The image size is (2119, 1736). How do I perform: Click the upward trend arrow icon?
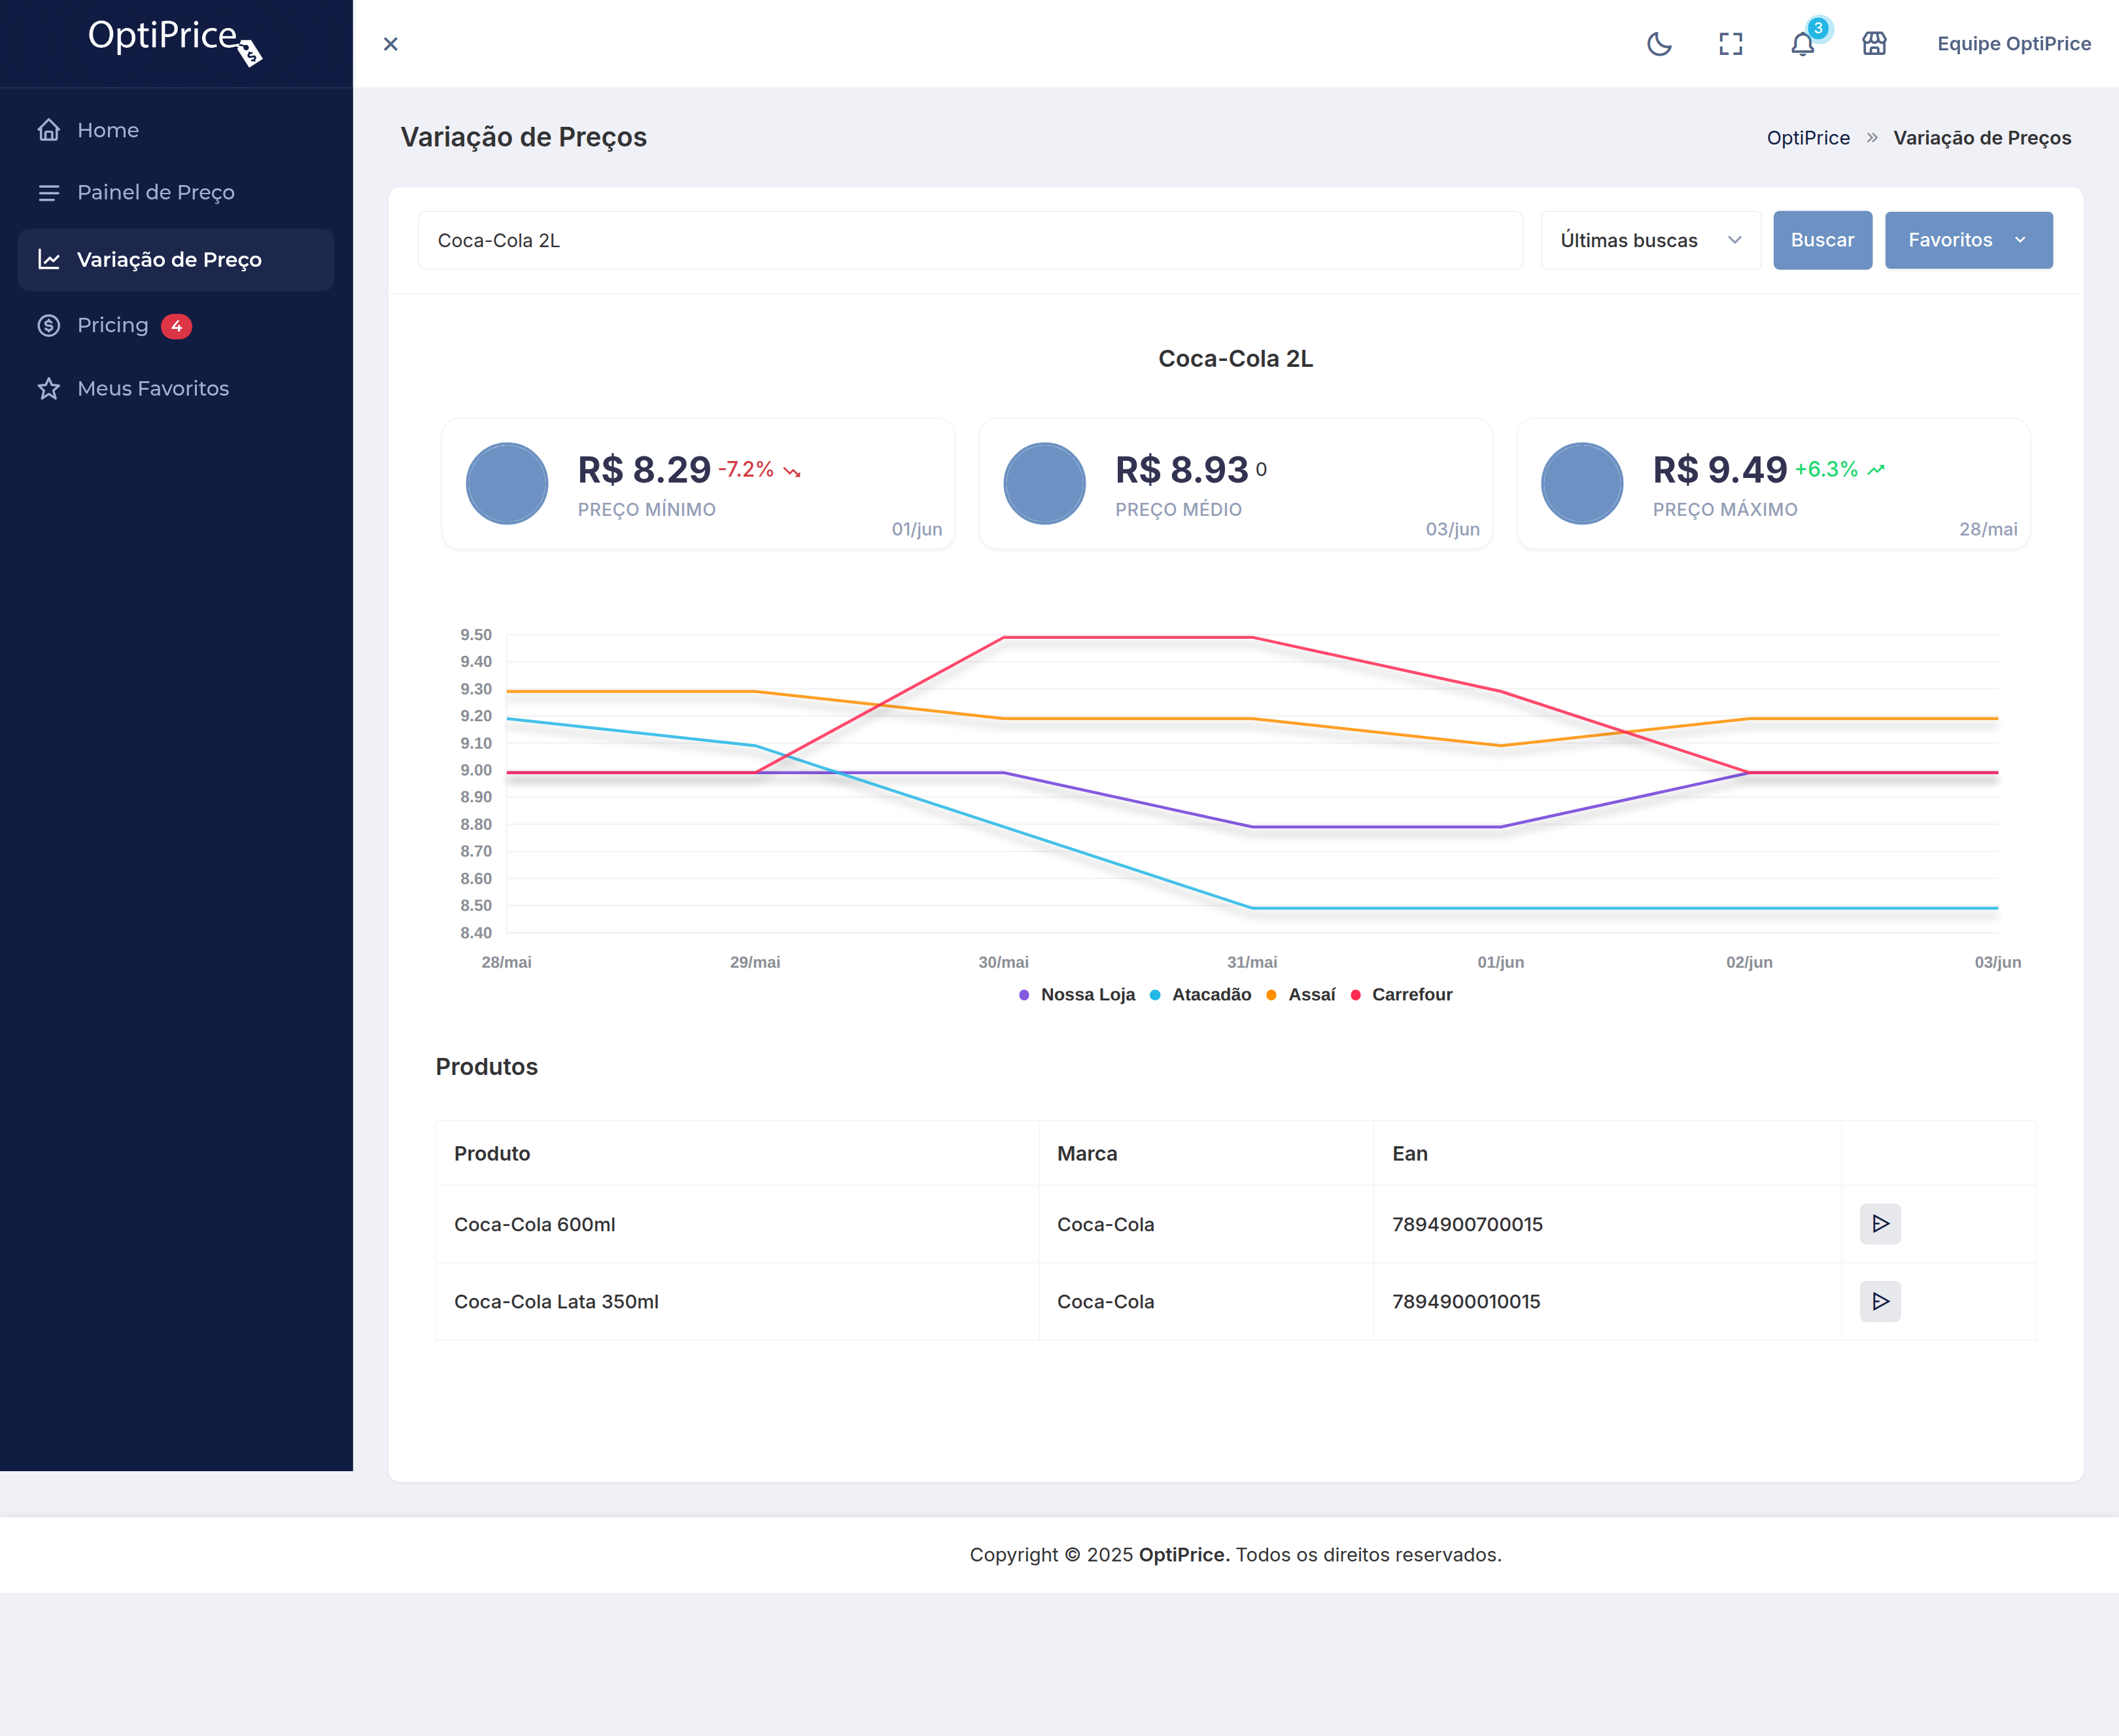click(1876, 470)
